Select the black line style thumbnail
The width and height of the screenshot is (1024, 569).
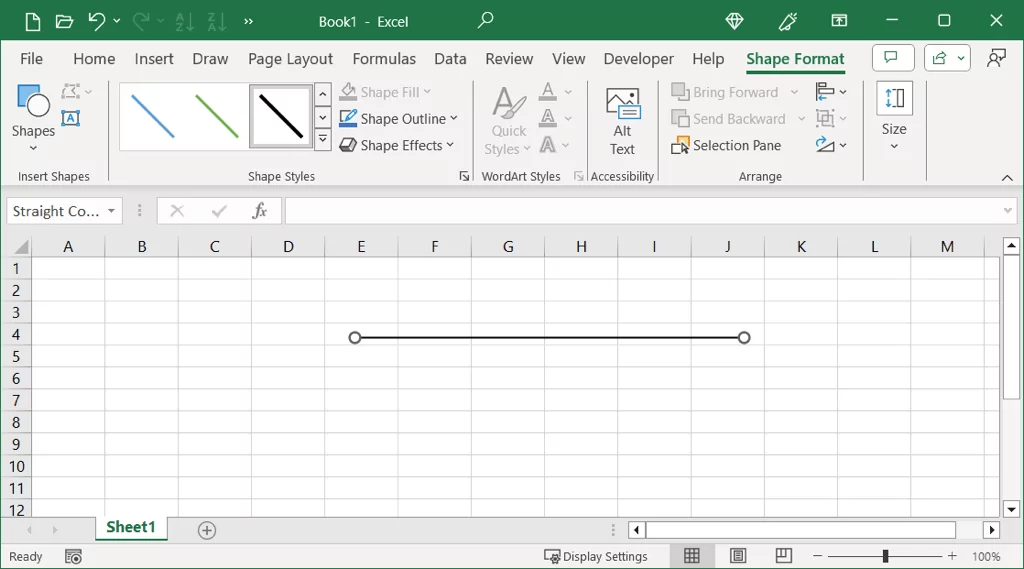pos(281,116)
